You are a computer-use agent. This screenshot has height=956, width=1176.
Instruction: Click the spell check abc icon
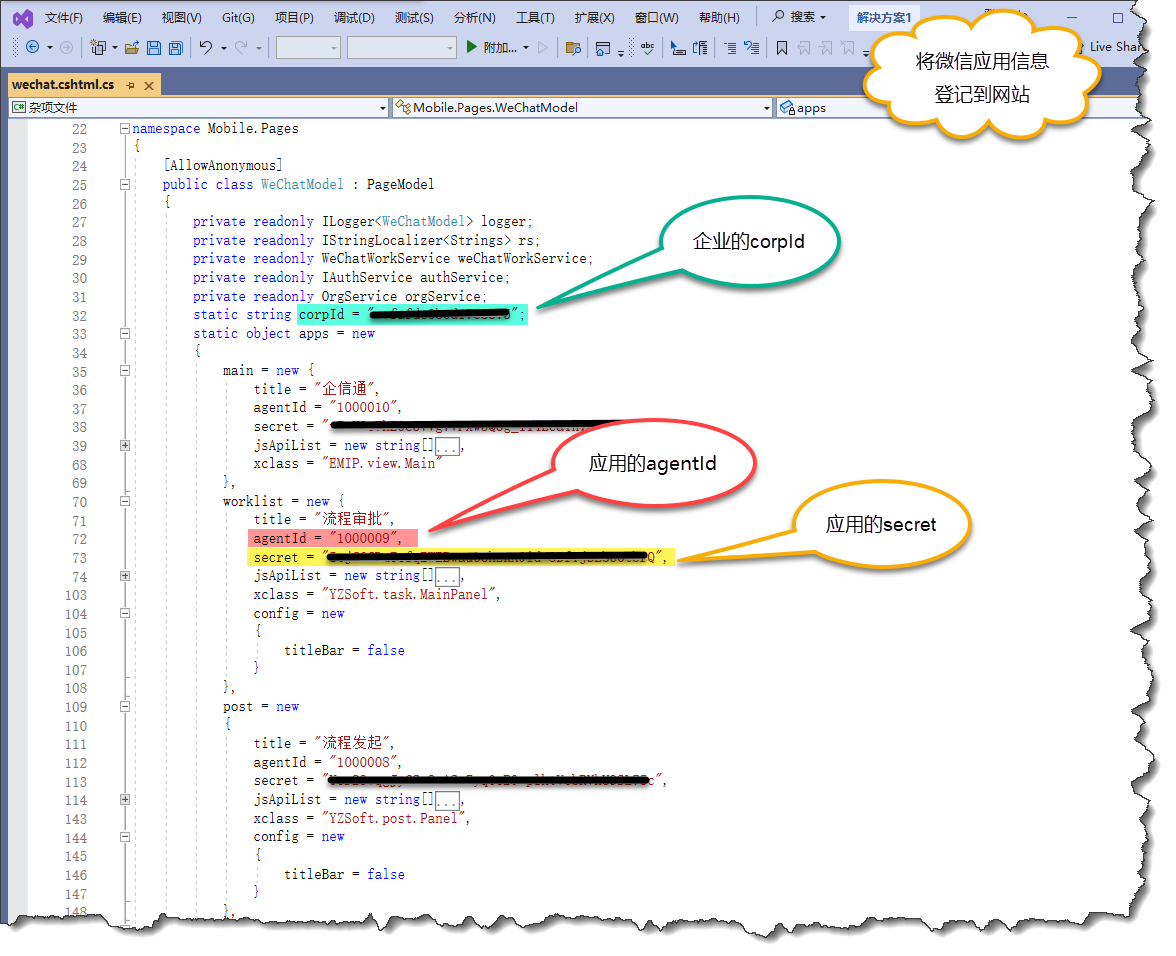coord(647,47)
